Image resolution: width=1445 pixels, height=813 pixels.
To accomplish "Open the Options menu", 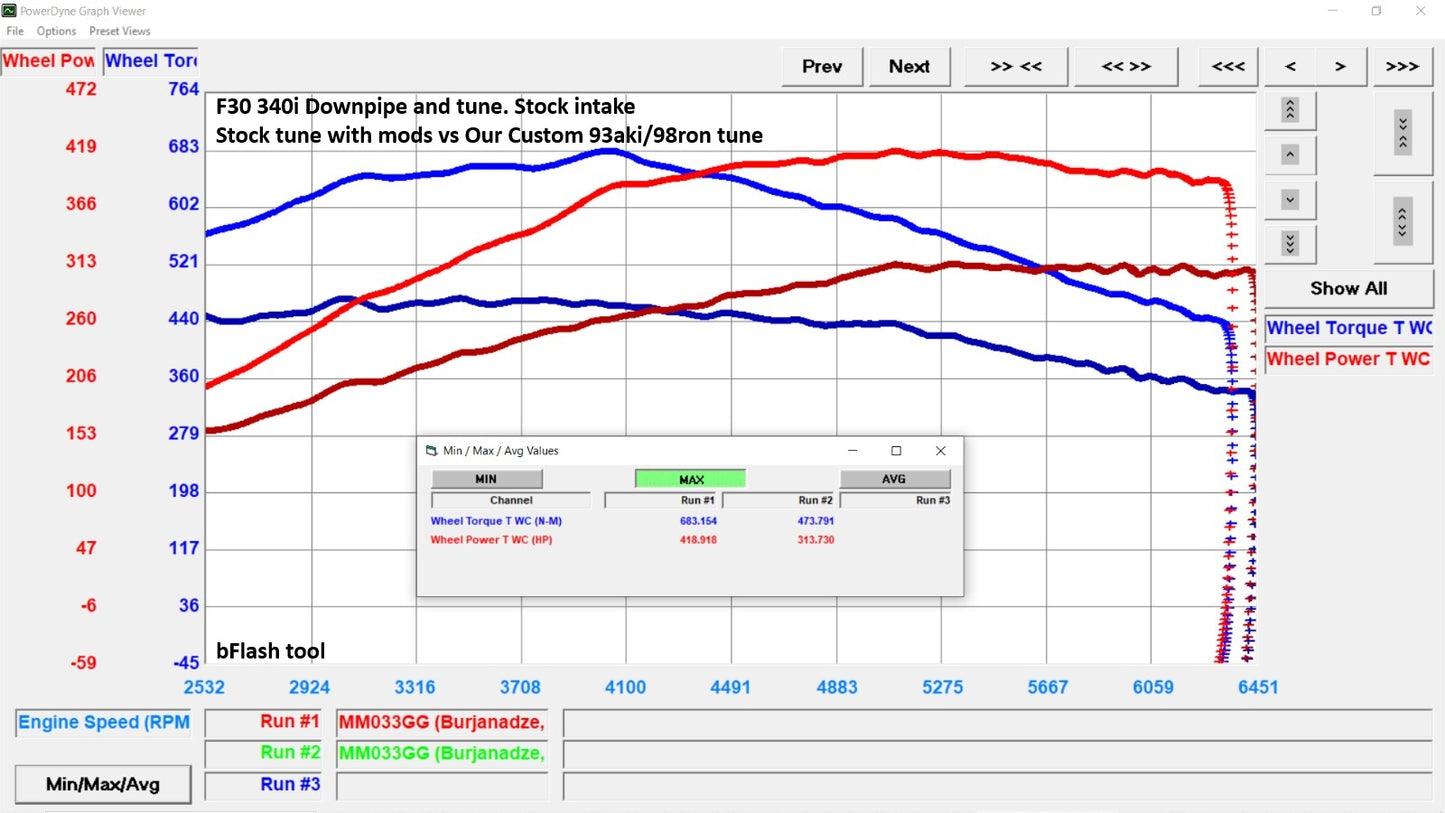I will click(x=57, y=31).
